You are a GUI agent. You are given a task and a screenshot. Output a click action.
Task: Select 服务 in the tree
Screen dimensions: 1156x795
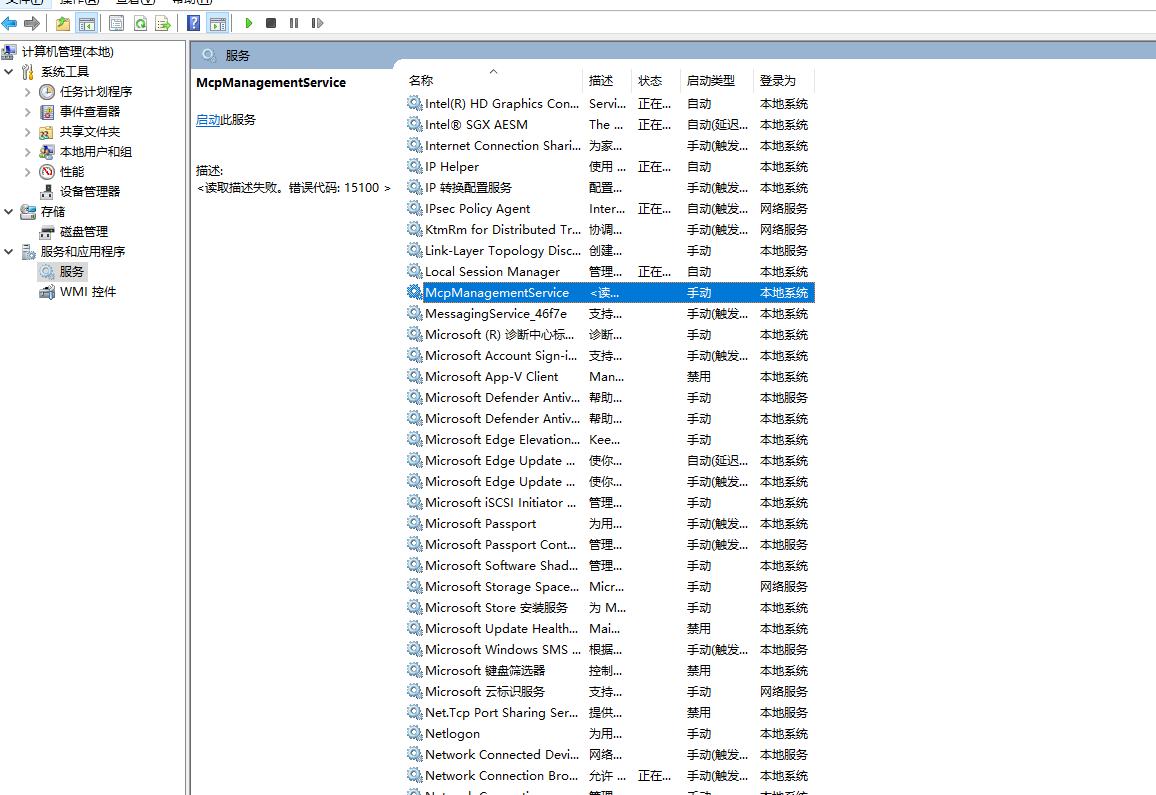pos(72,272)
